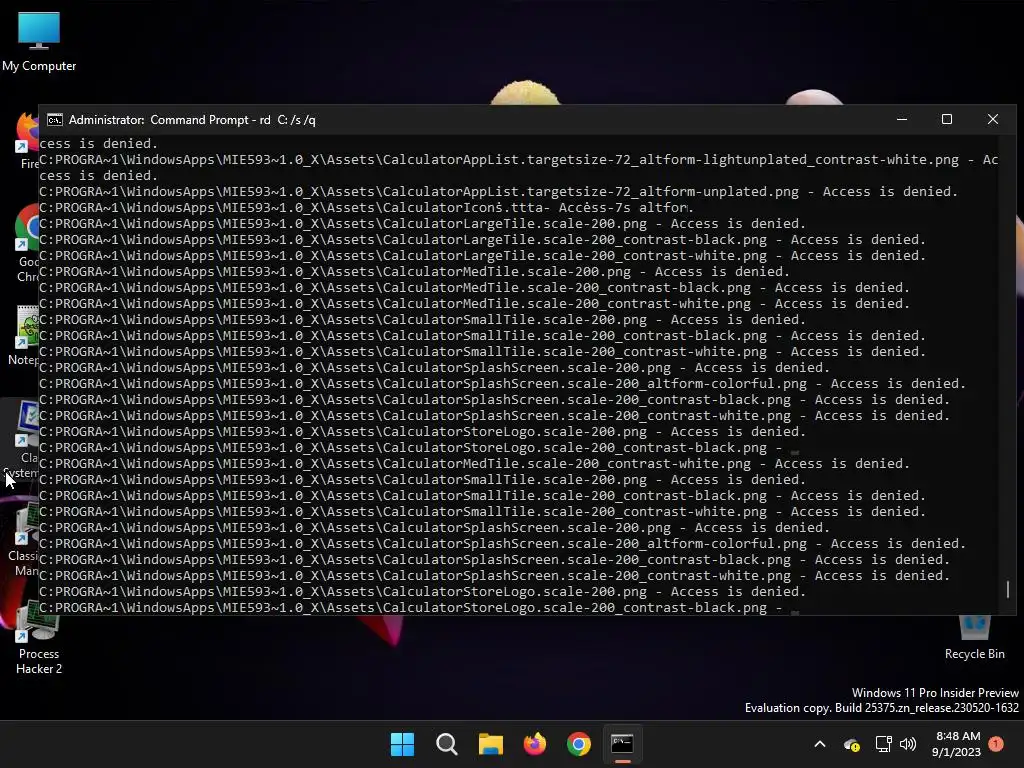Screen dimensions: 1024x768
Task: Click the Command Prompt title bar icon
Action: (55, 120)
